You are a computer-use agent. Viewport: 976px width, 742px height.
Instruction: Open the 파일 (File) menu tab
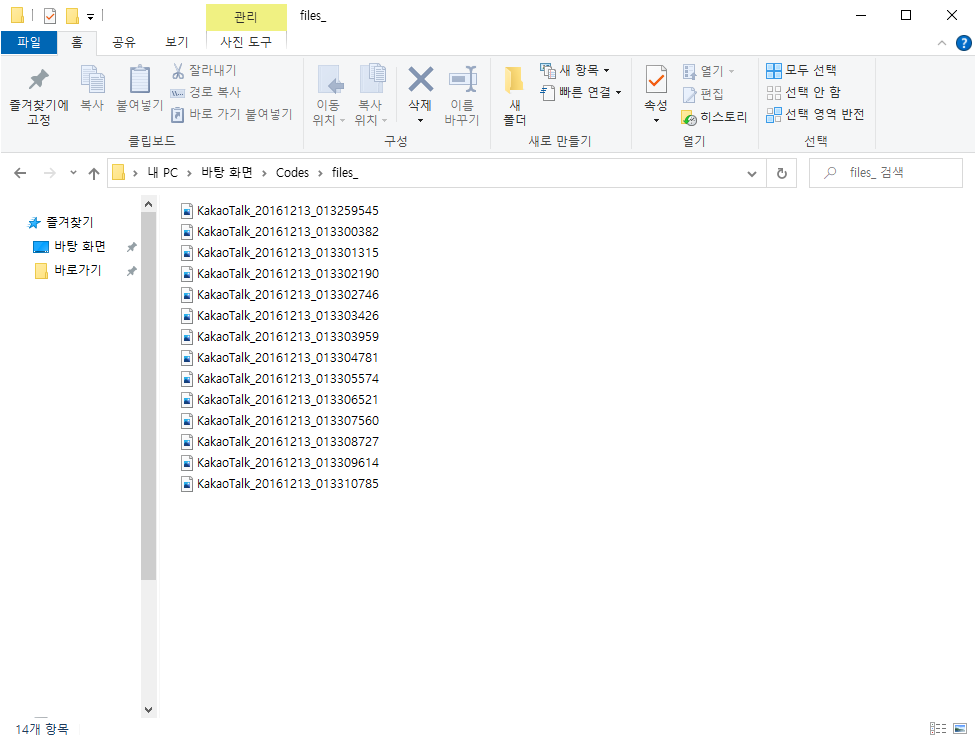pos(29,42)
